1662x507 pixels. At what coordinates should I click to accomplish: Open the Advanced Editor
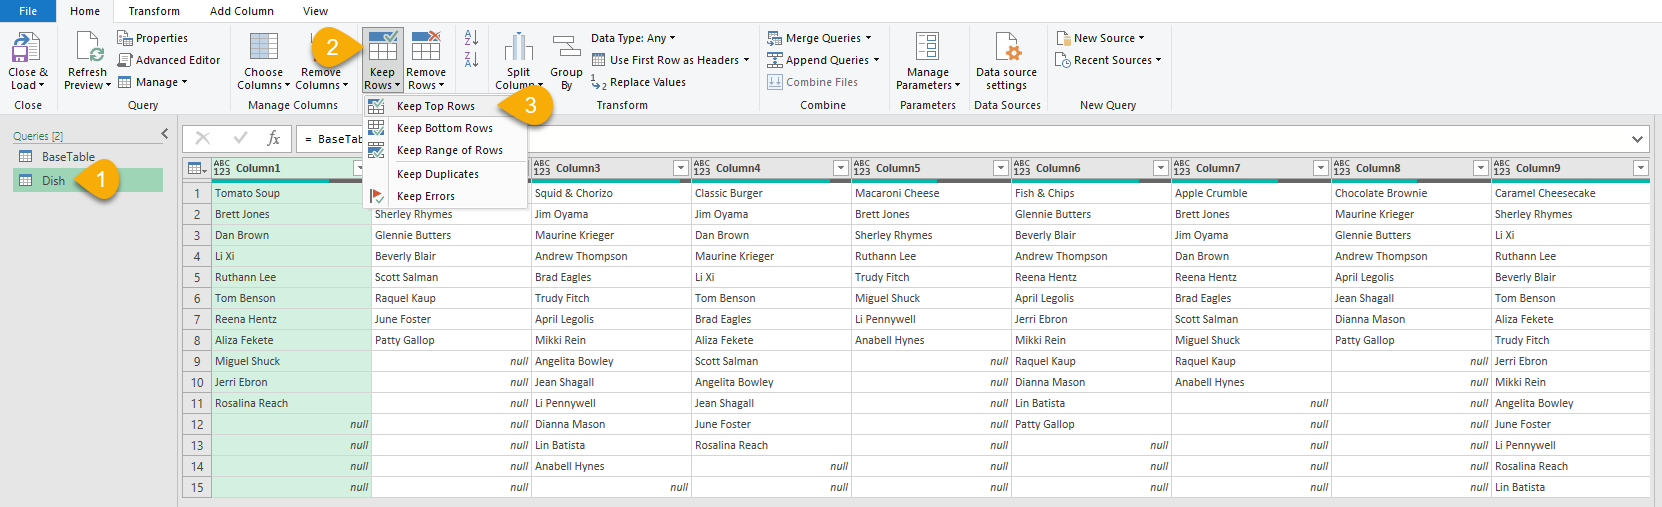pos(169,60)
